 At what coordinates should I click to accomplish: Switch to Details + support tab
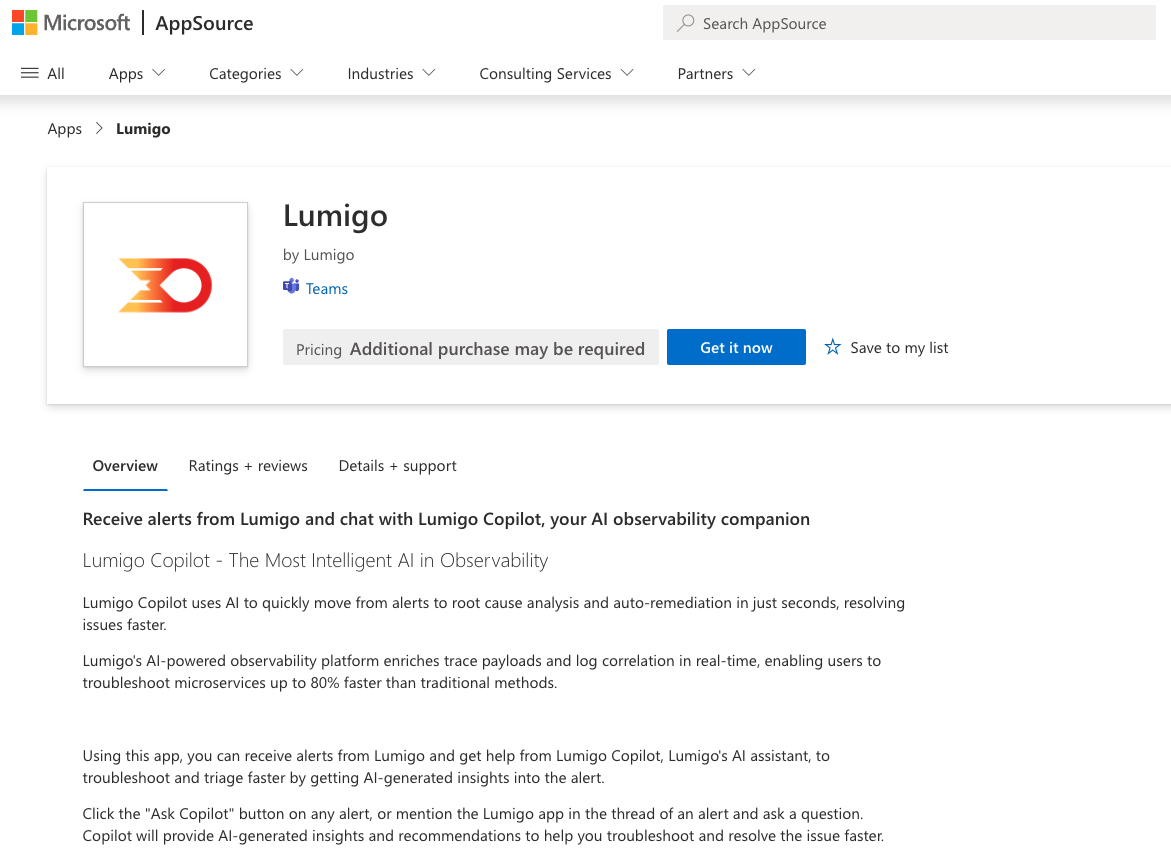coord(397,466)
